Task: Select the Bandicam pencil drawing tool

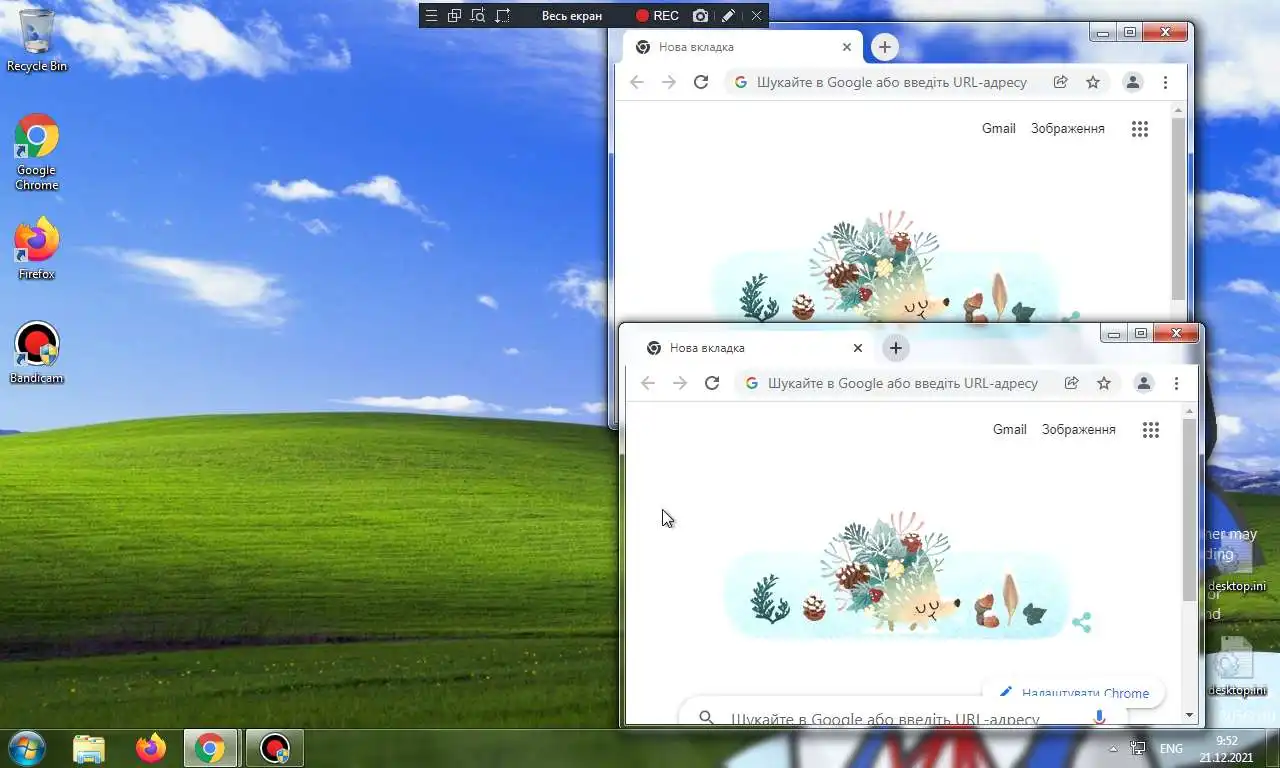Action: 729,16
